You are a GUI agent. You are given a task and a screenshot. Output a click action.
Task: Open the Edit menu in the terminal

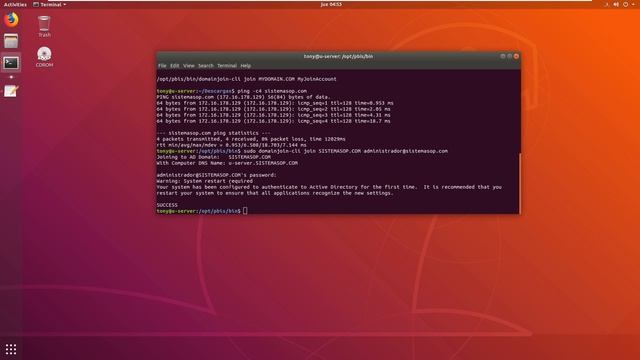coord(175,65)
